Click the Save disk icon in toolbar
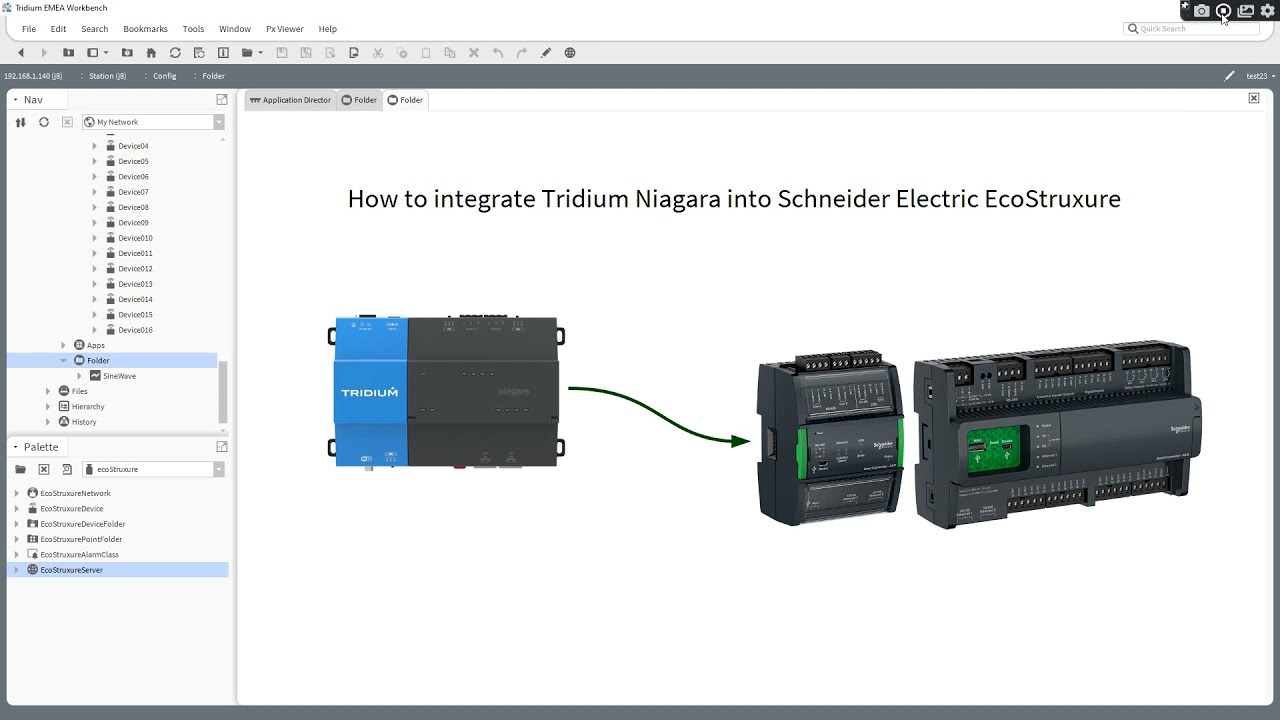The width and height of the screenshot is (1280, 720). [282, 53]
